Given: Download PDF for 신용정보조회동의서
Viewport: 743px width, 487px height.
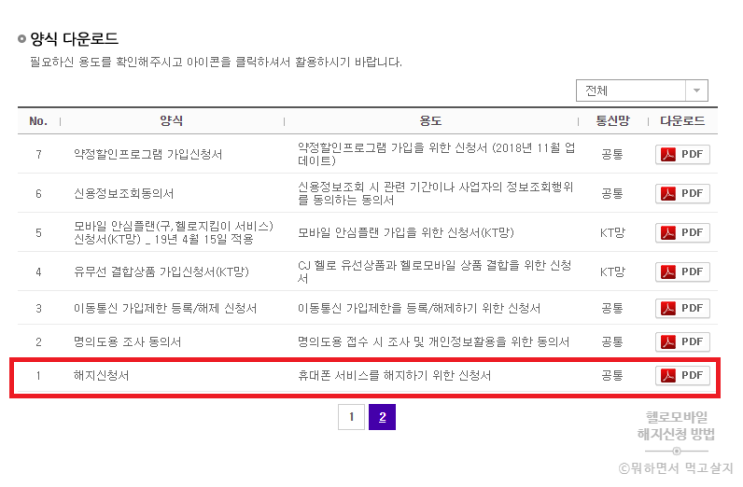Looking at the screenshot, I should click(x=682, y=194).
